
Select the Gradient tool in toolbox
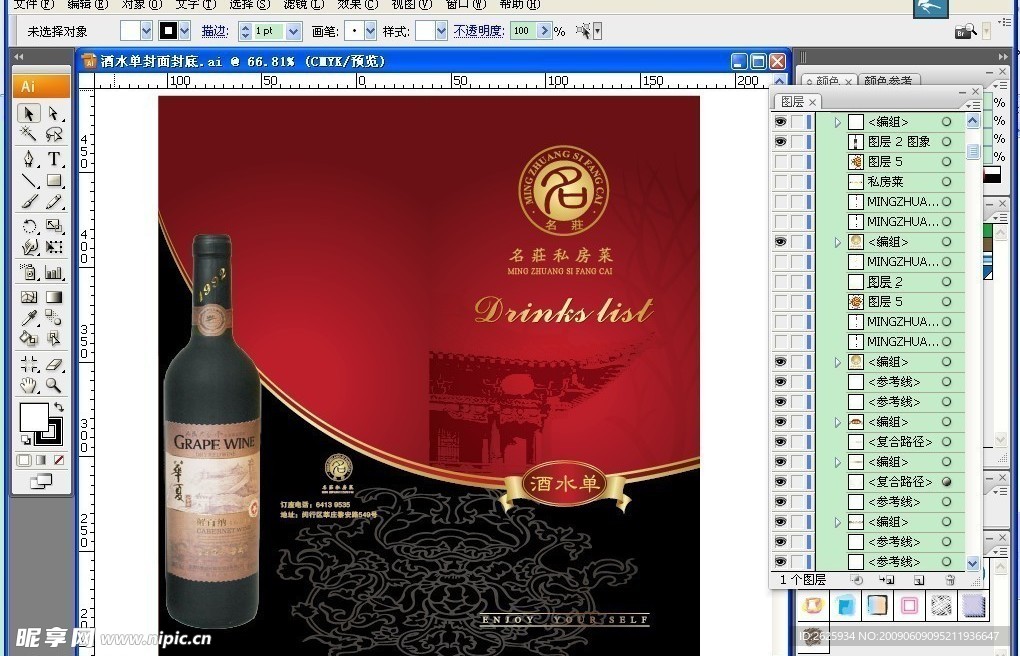54,297
